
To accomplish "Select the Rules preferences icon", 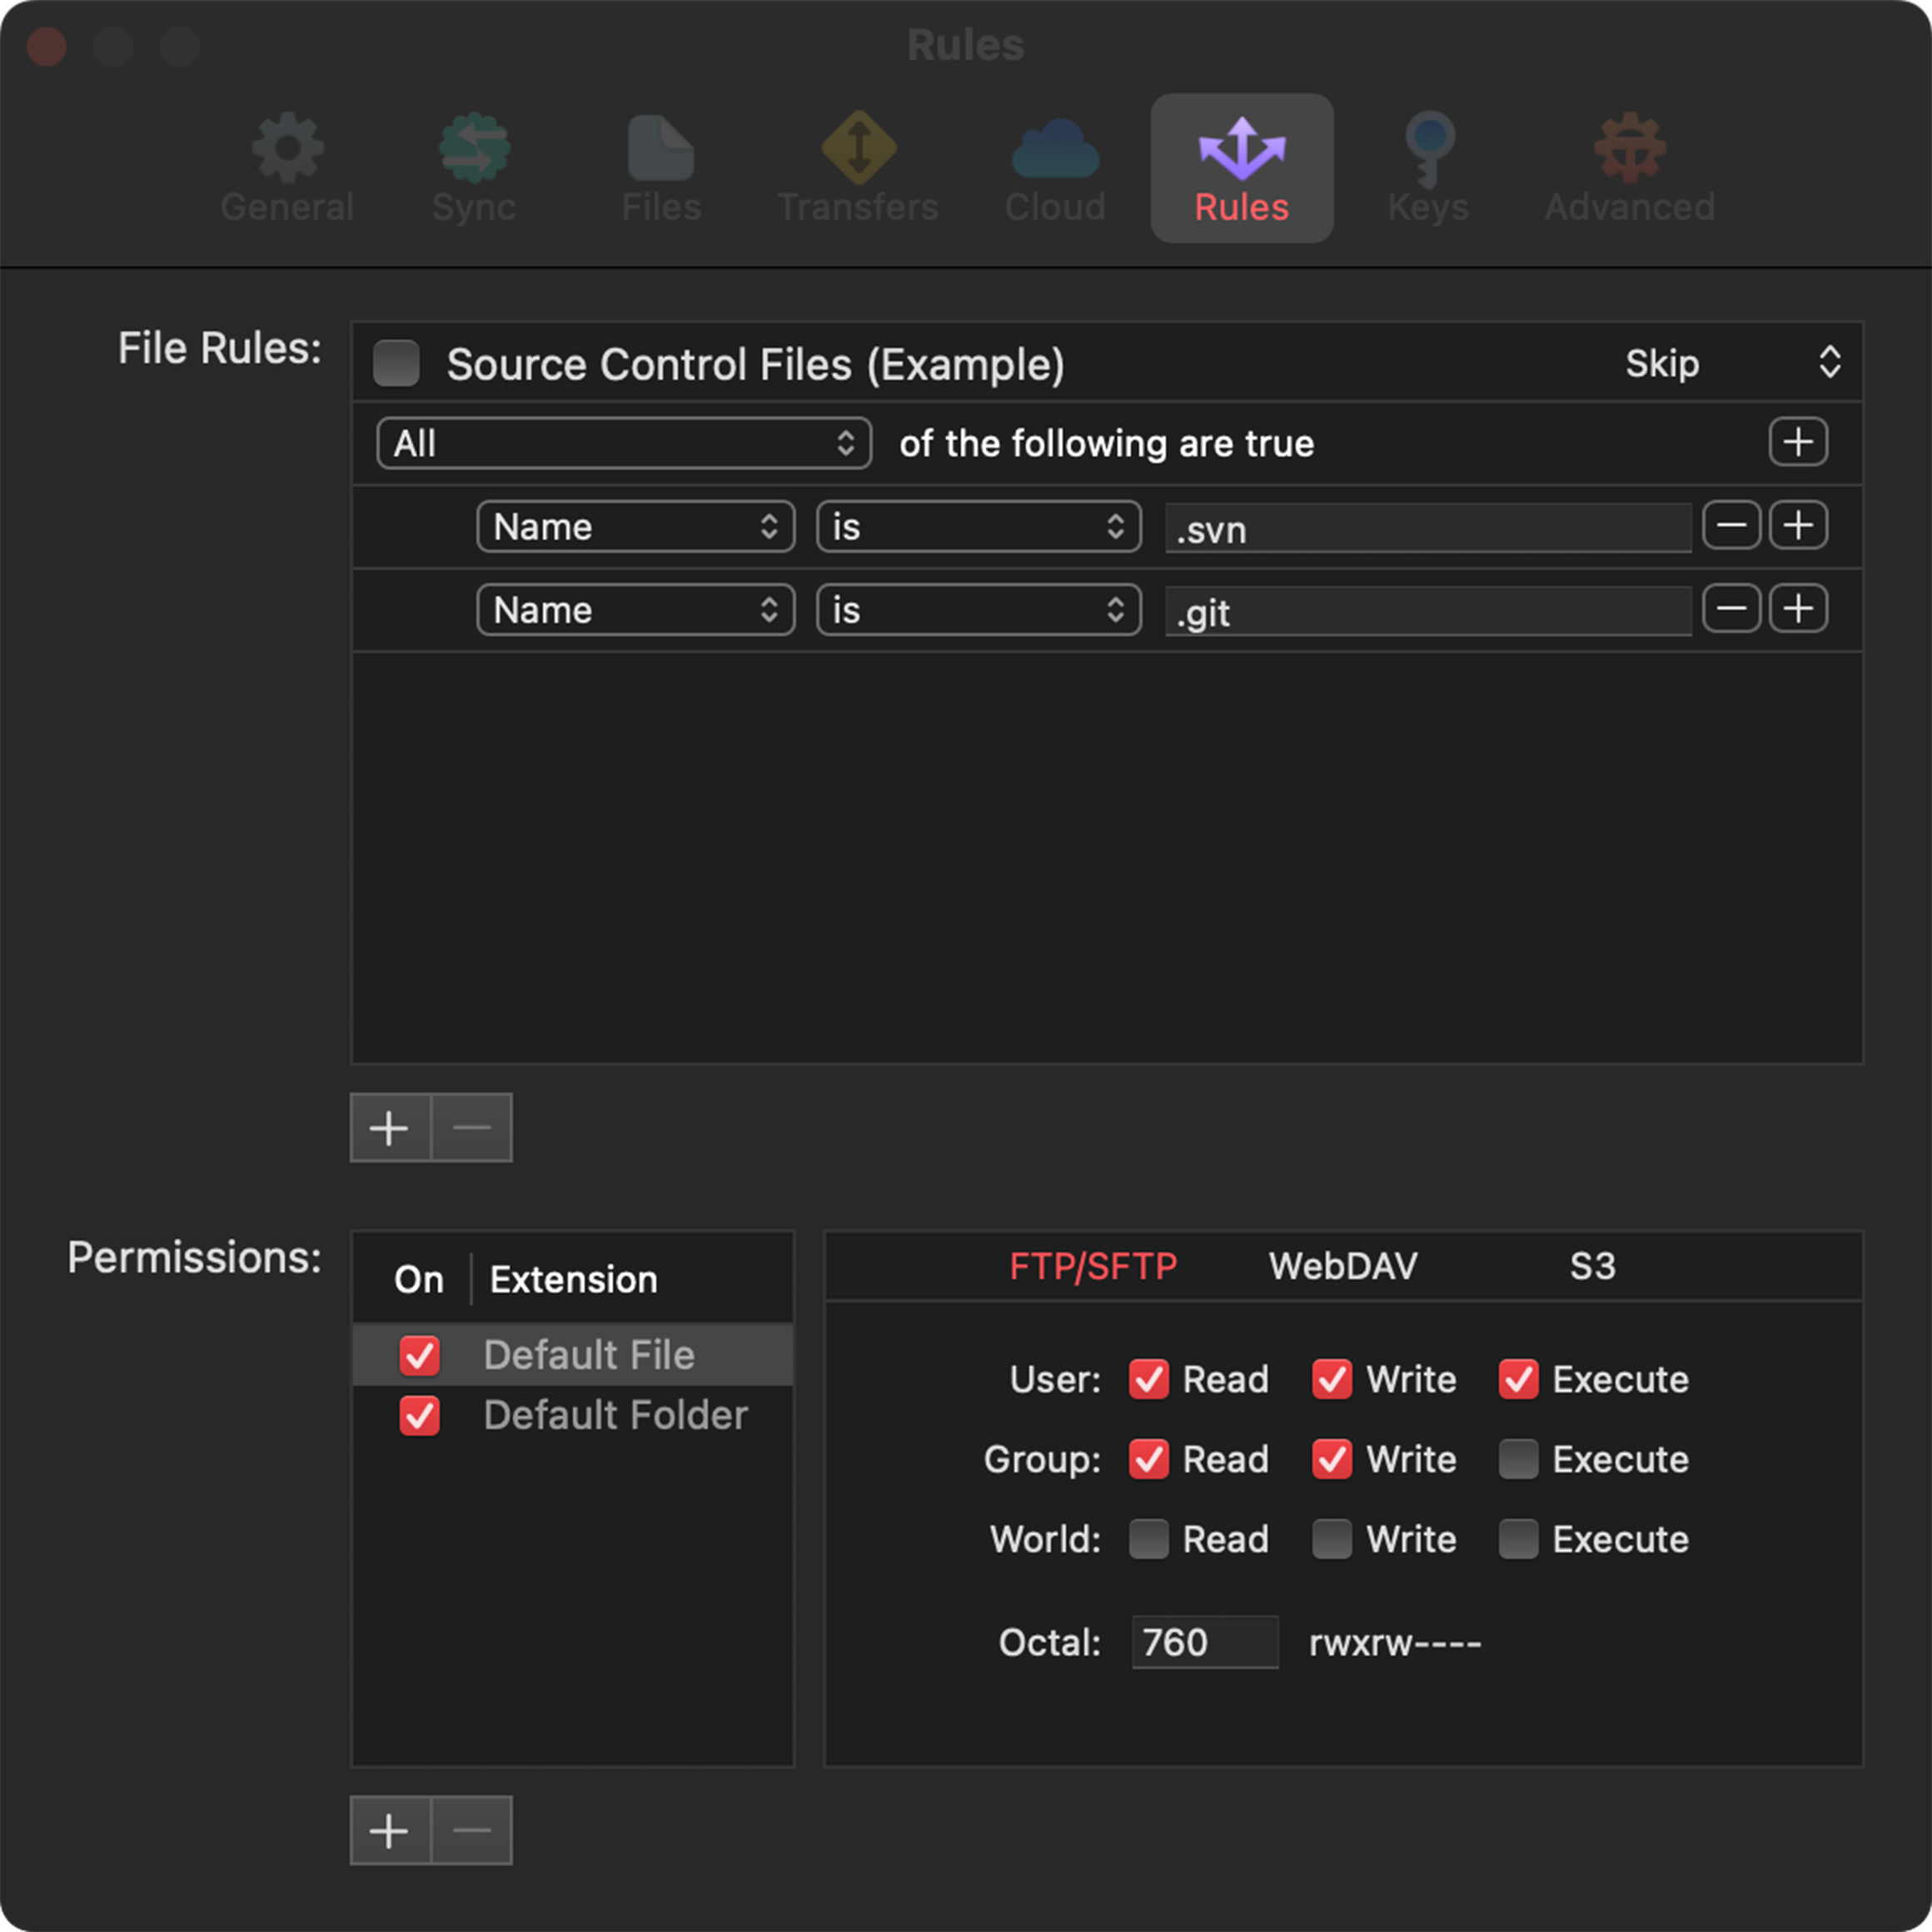I will (1240, 165).
